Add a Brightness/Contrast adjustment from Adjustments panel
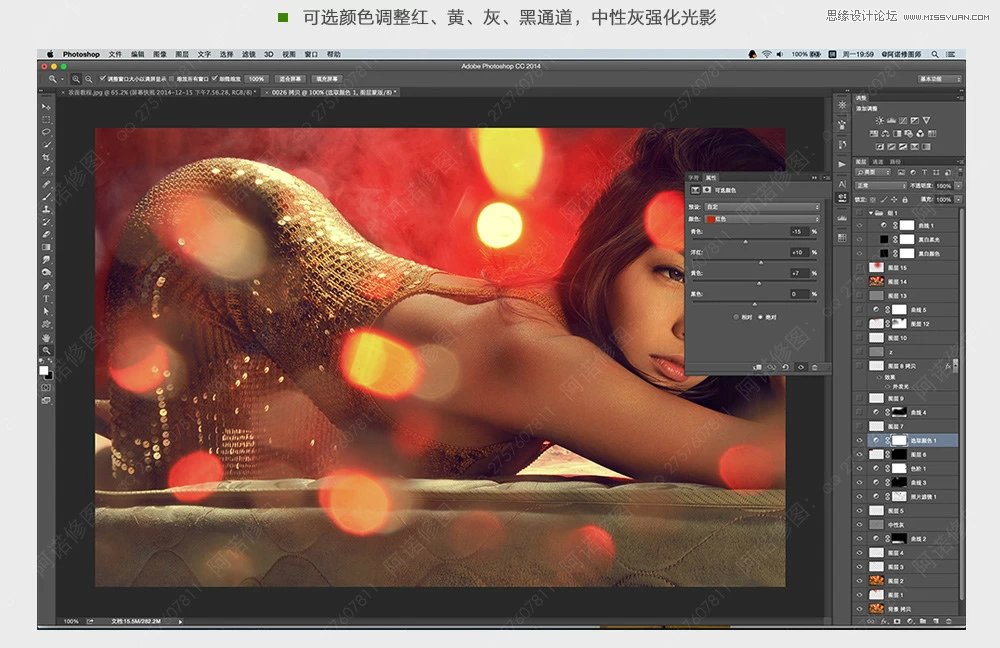The width and height of the screenshot is (1000, 648). [879, 120]
